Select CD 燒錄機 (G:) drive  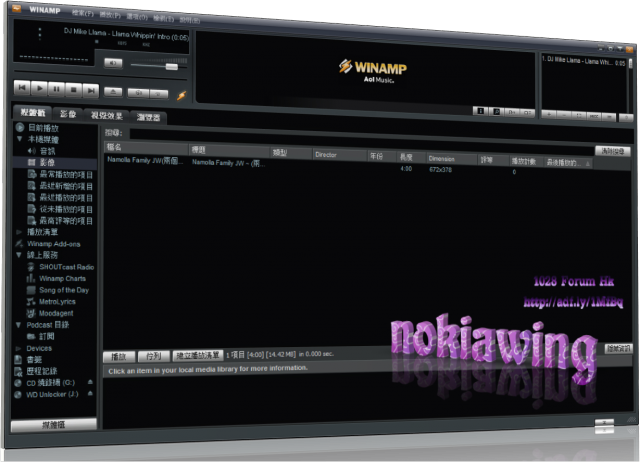(50, 383)
